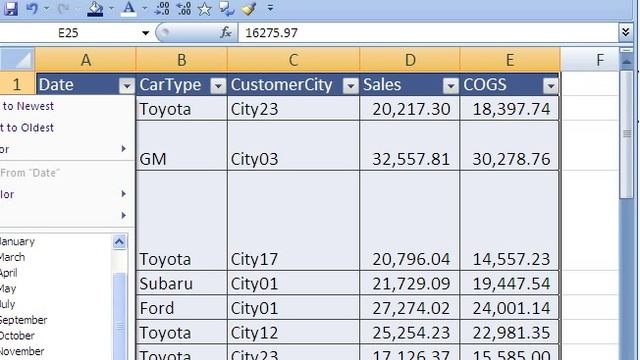Viewport: 640px width, 360px height.
Task: Open Filter by Color submenu
Action: coord(67,194)
